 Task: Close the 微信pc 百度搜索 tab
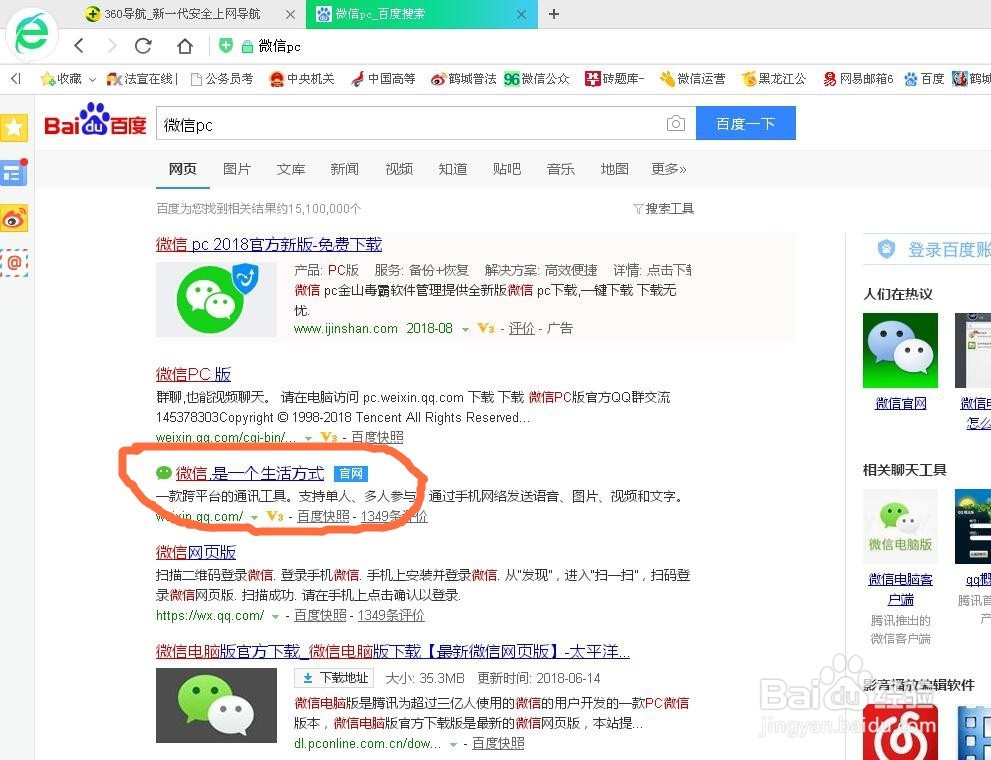pyautogui.click(x=521, y=14)
